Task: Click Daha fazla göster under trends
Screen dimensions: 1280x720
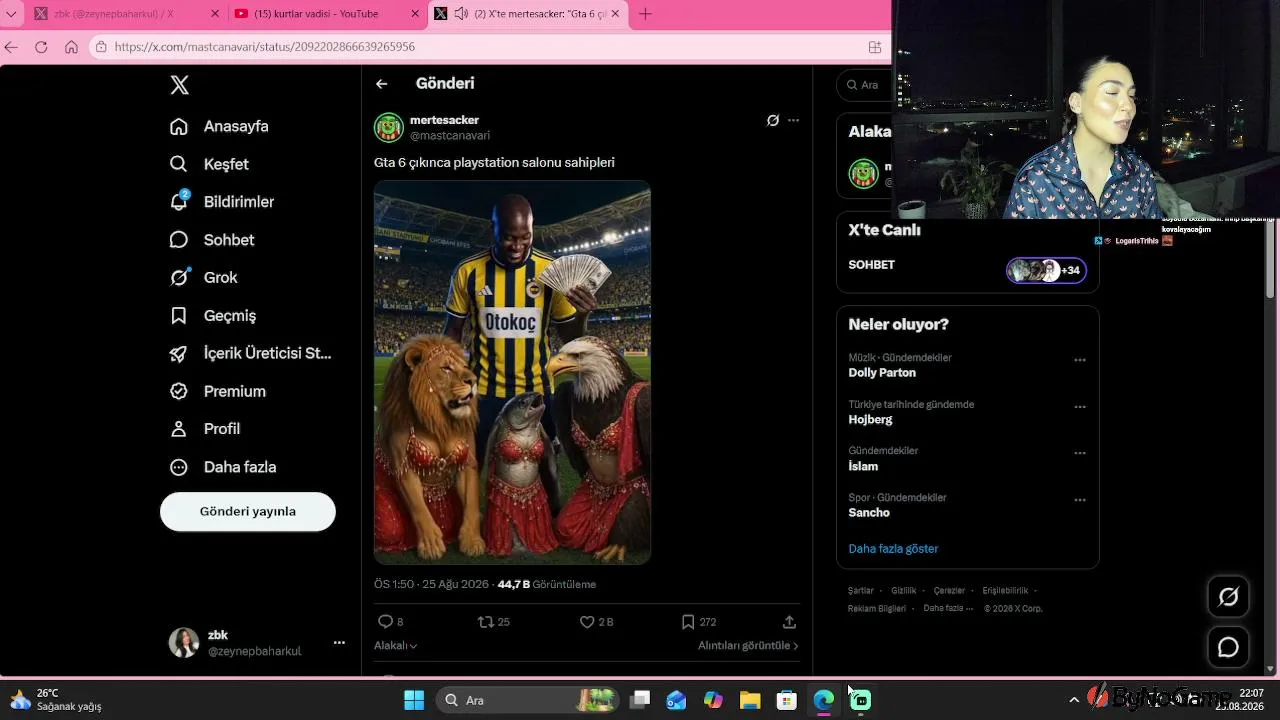Action: 893,549
